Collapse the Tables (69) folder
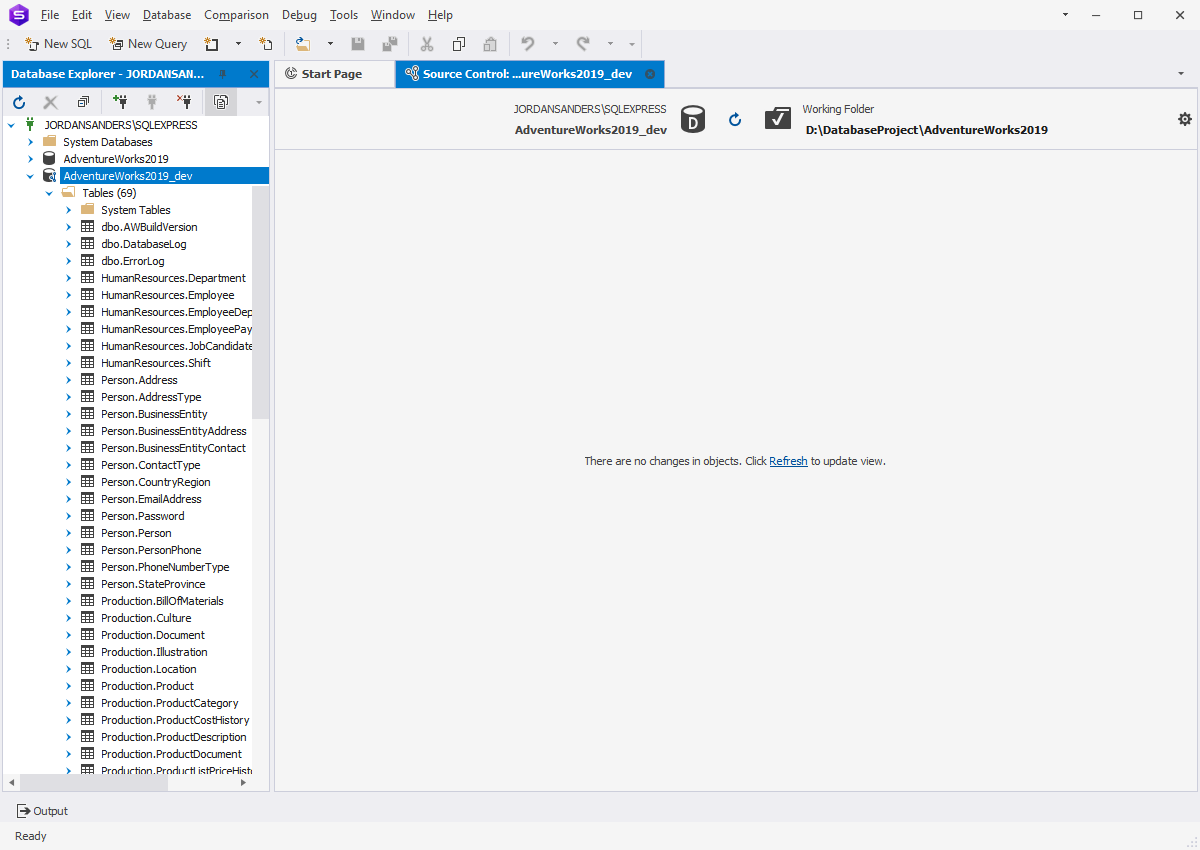Viewport: 1200px width, 850px height. pyautogui.click(x=49, y=193)
